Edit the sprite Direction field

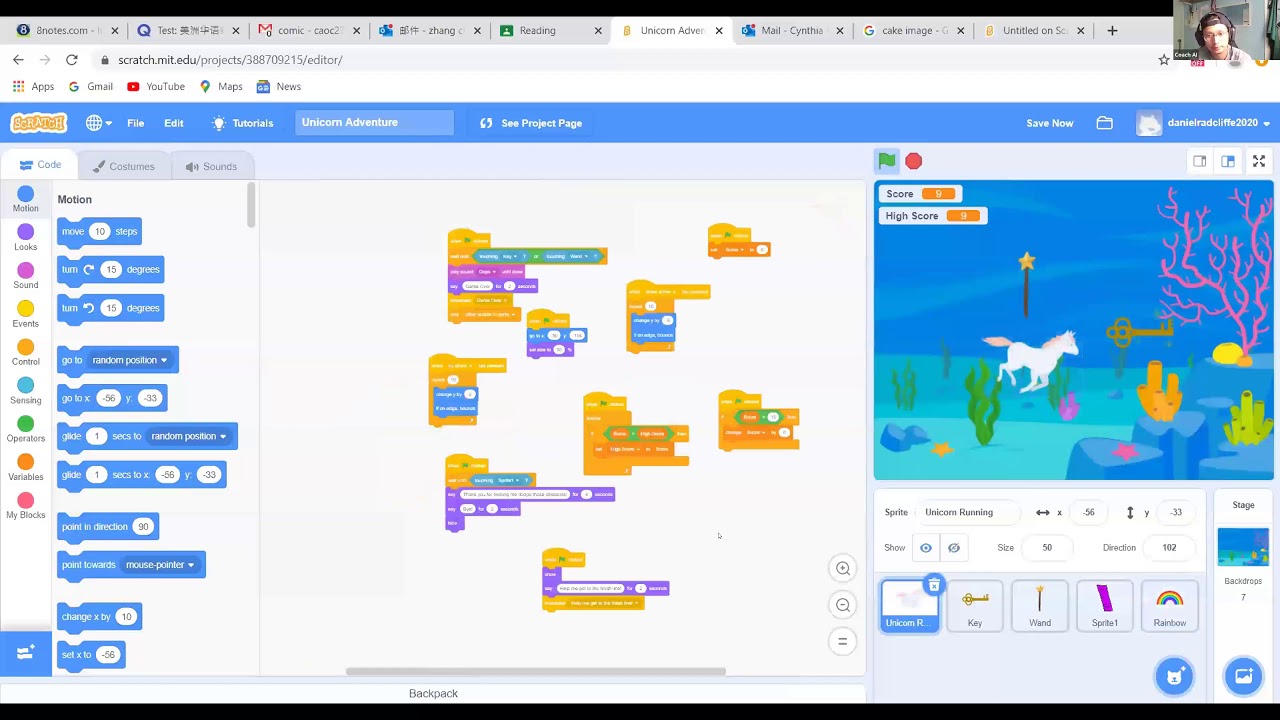click(1169, 548)
